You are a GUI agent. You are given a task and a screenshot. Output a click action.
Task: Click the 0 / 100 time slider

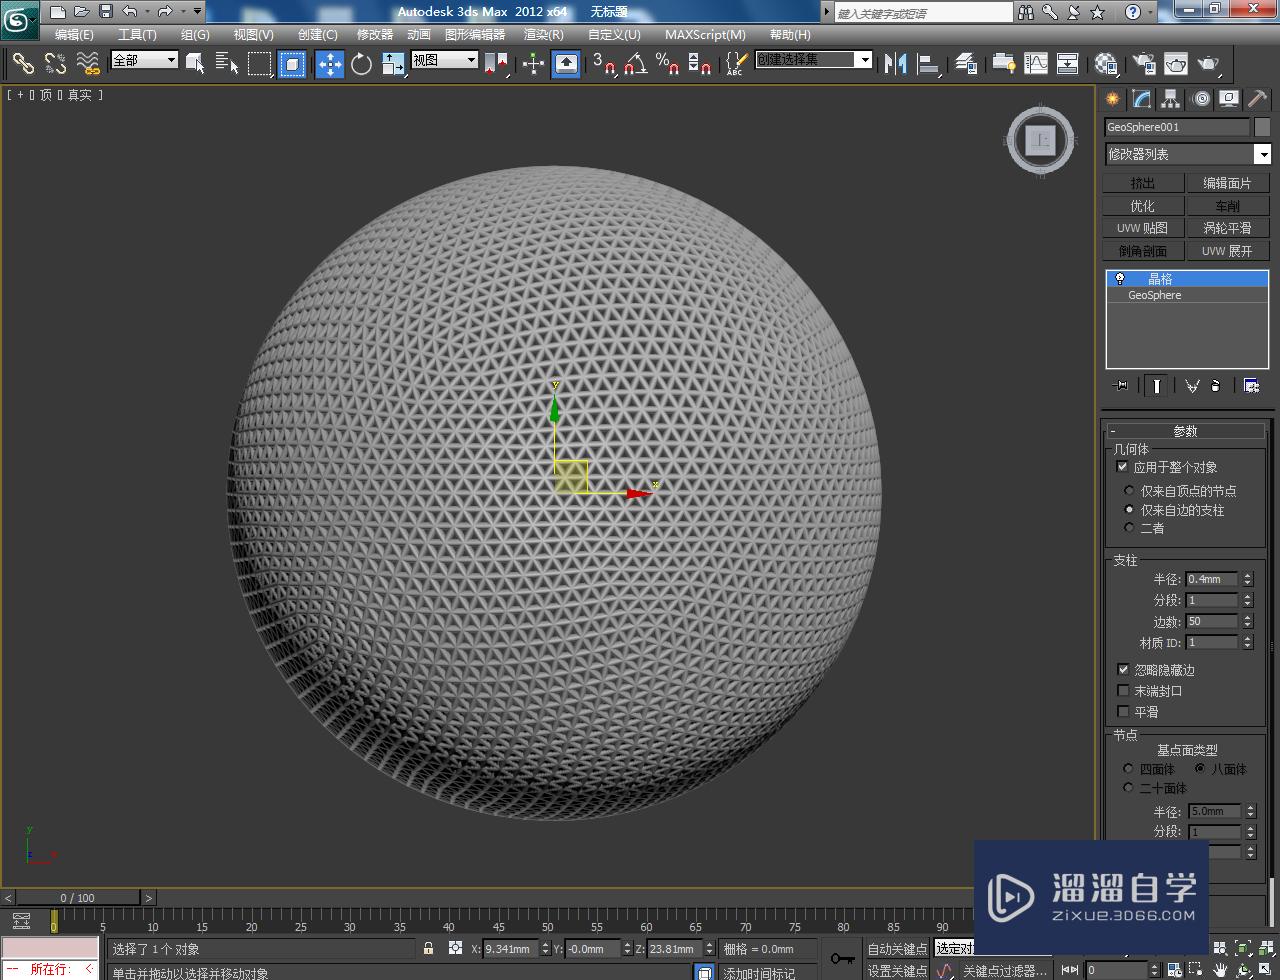click(78, 898)
